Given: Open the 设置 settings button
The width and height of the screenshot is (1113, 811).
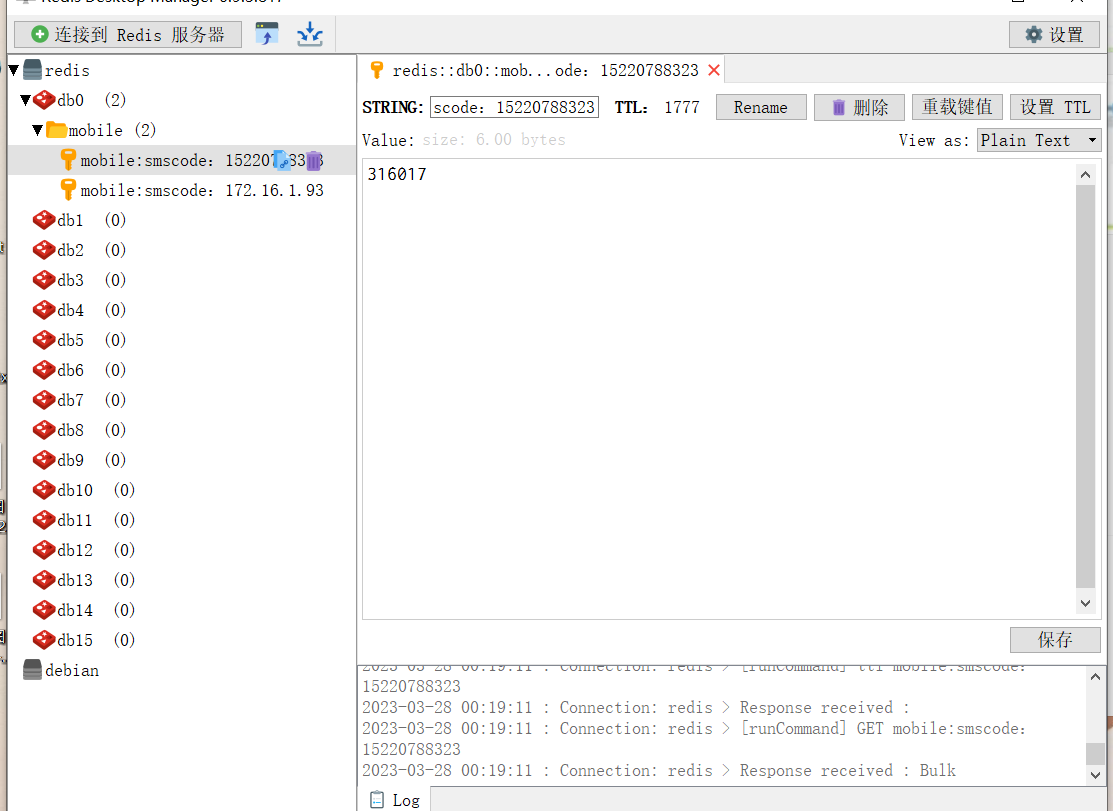Looking at the screenshot, I should click(x=1054, y=35).
